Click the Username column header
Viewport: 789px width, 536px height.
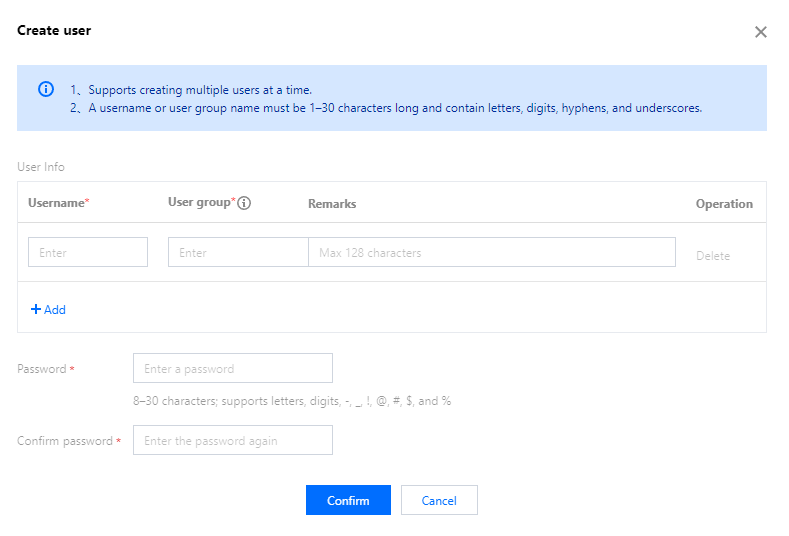click(x=58, y=203)
